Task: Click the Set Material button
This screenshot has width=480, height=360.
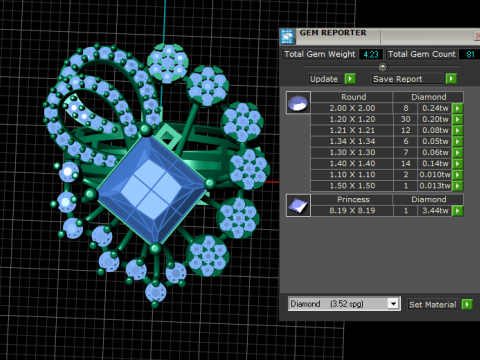Action: pos(434,304)
